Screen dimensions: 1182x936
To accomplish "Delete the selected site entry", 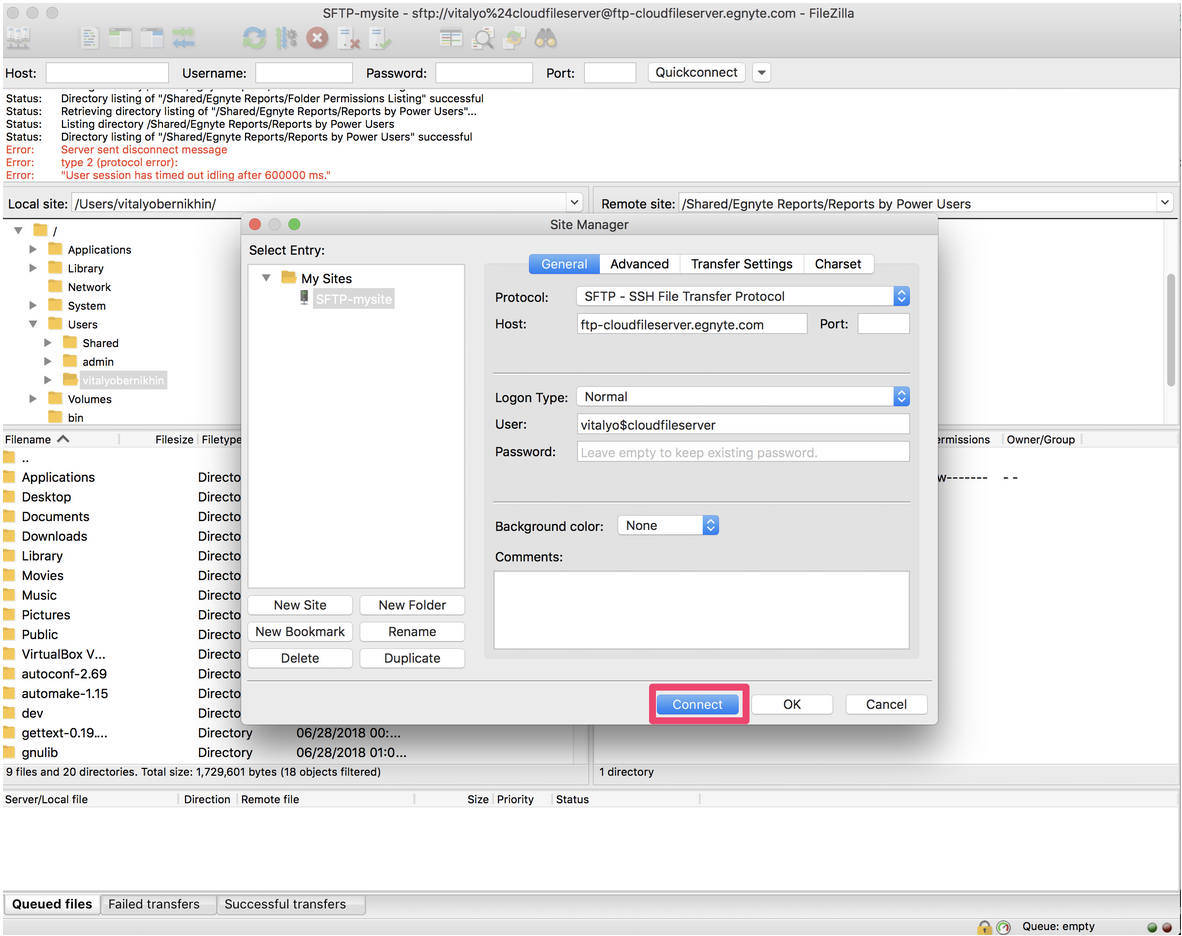I will pos(300,658).
